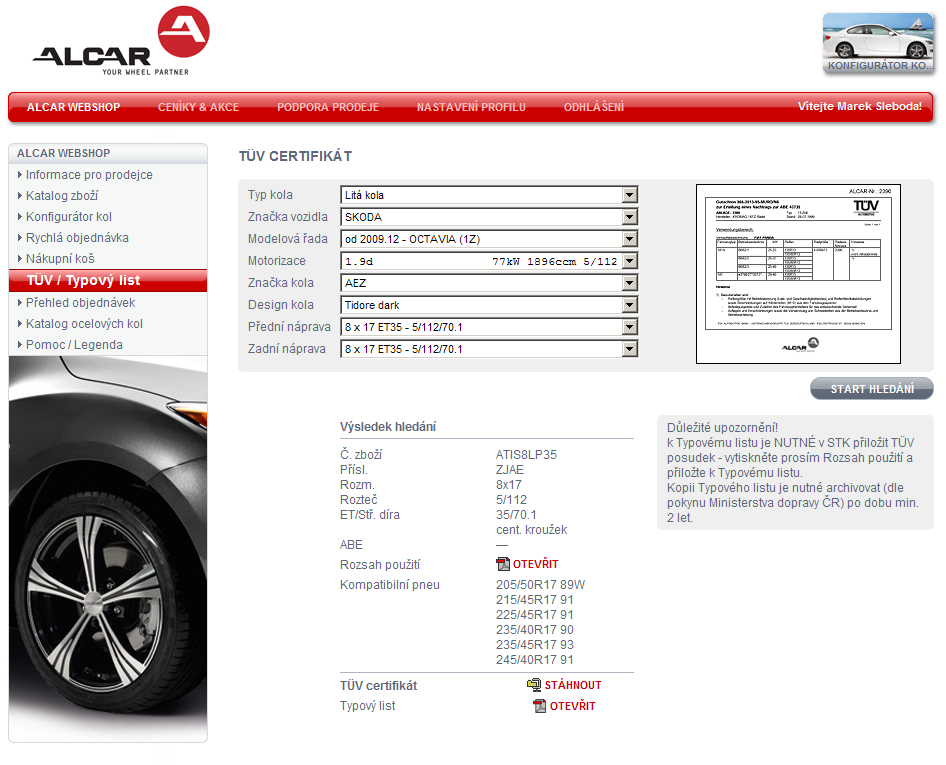The image size is (946, 765).
Task: Click OTEVŘIT link for Rozsah použití
Action: (536, 564)
